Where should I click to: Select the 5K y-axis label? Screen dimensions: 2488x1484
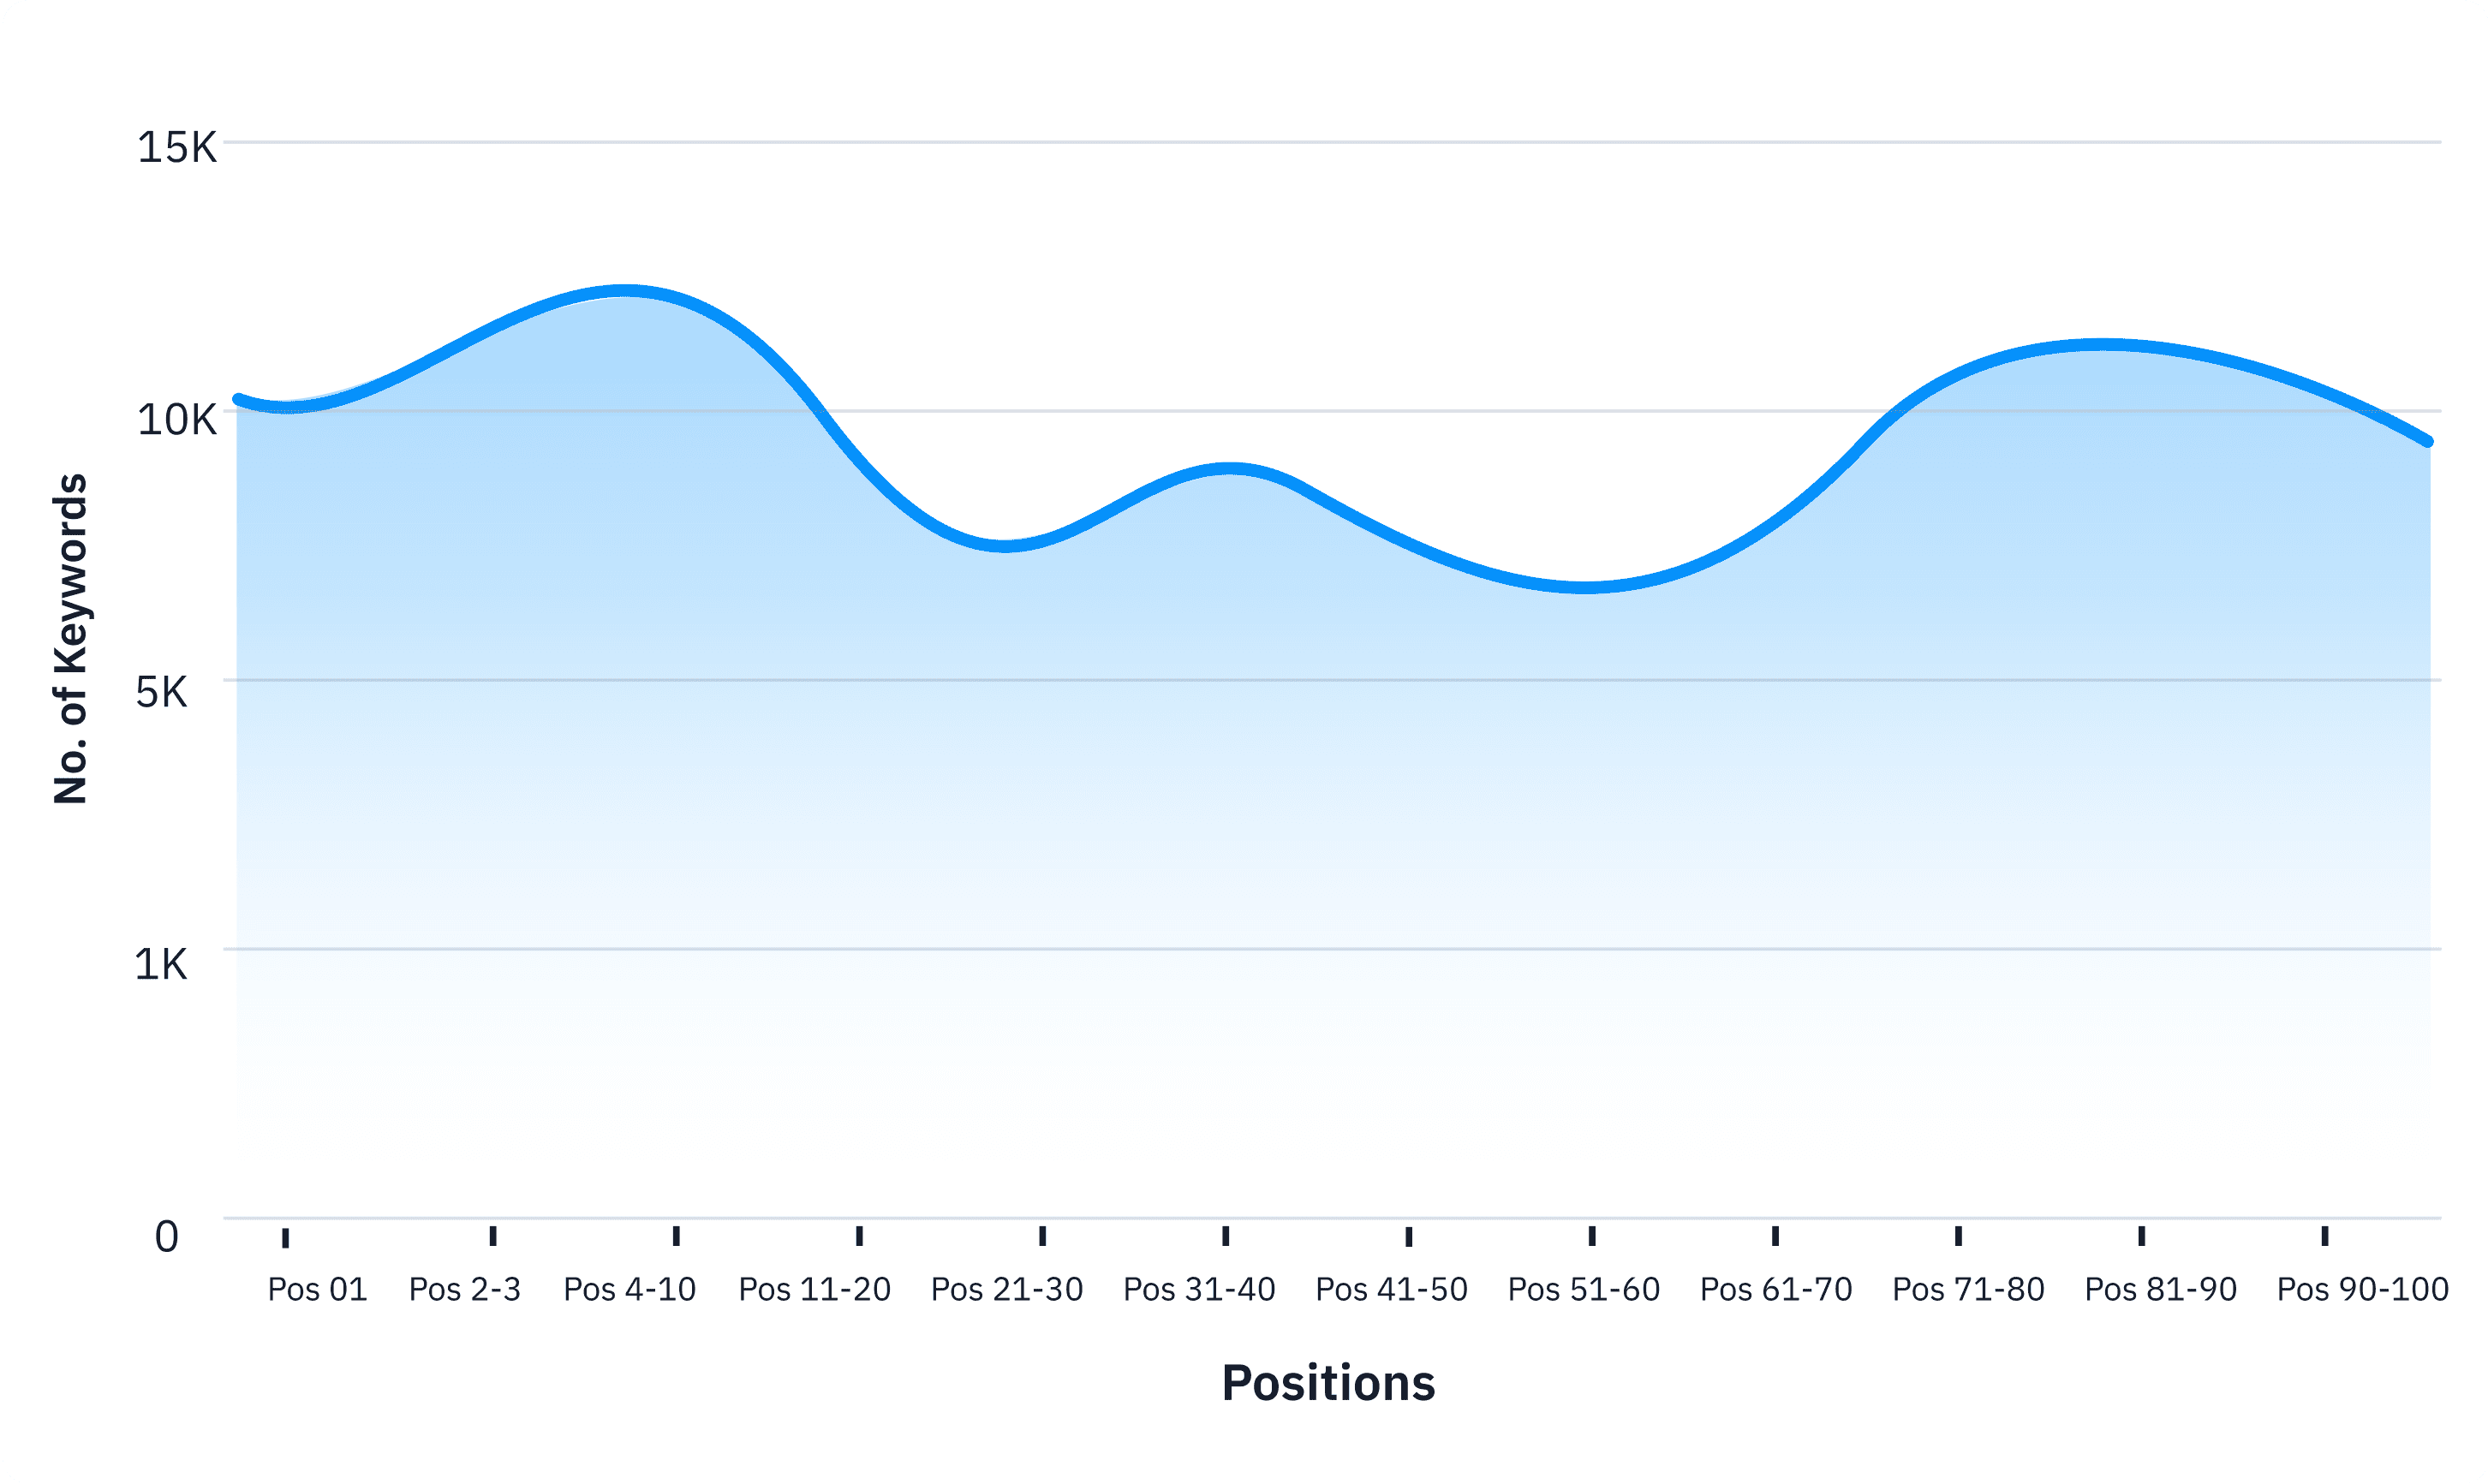point(162,692)
